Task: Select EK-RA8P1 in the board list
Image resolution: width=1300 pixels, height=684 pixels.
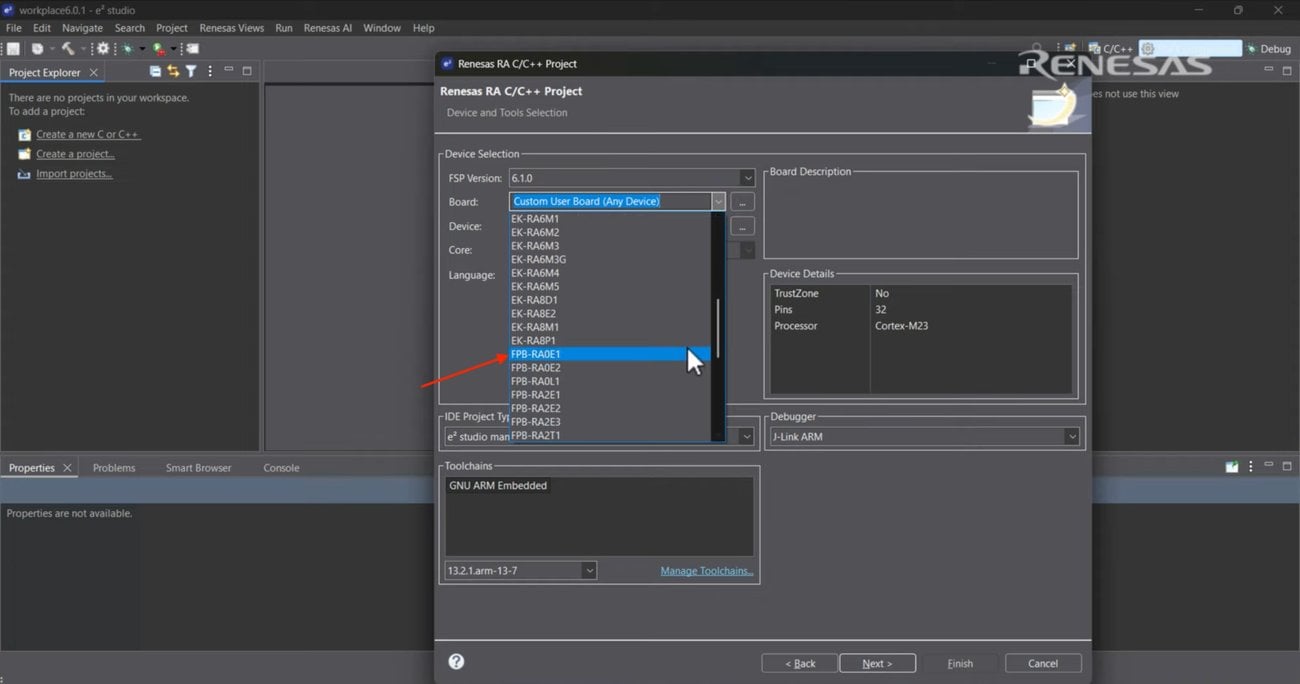Action: [610, 341]
